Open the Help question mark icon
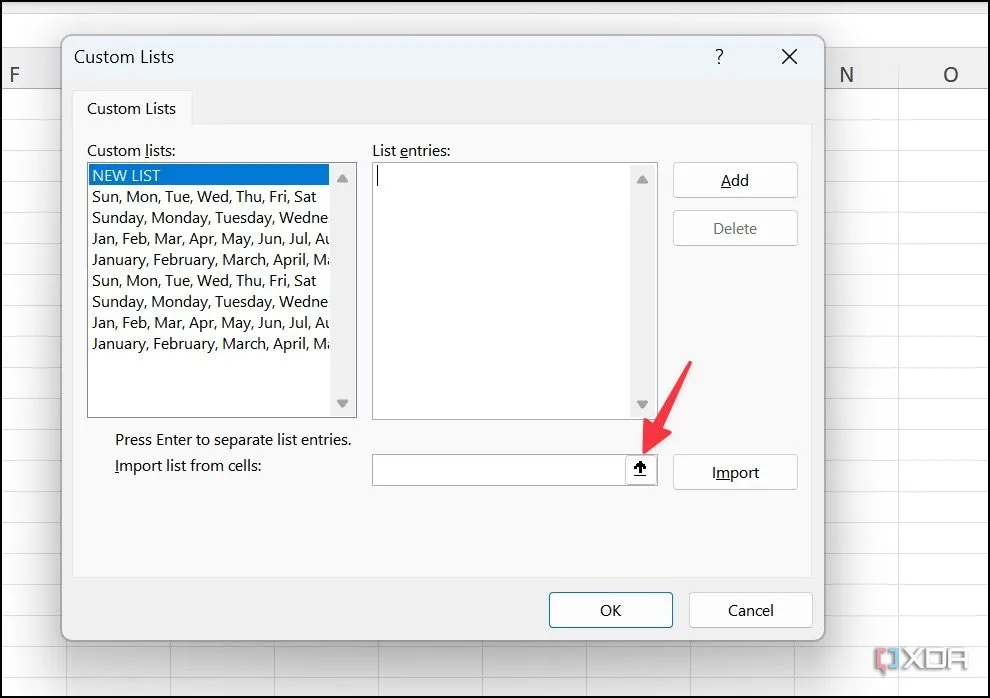Viewport: 990px width, 698px height. 719,57
